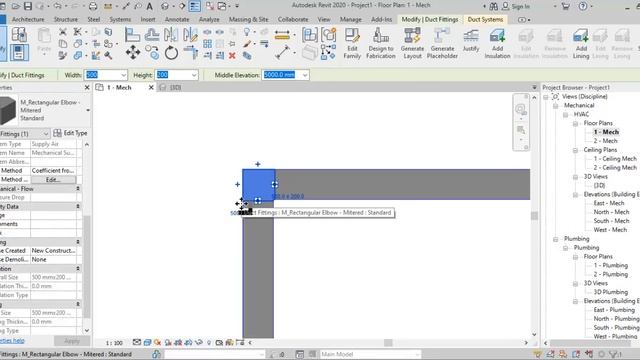This screenshot has height=360, width=640.
Task: Click the horizontal scrollbar of the drawing view
Action: tap(388, 343)
